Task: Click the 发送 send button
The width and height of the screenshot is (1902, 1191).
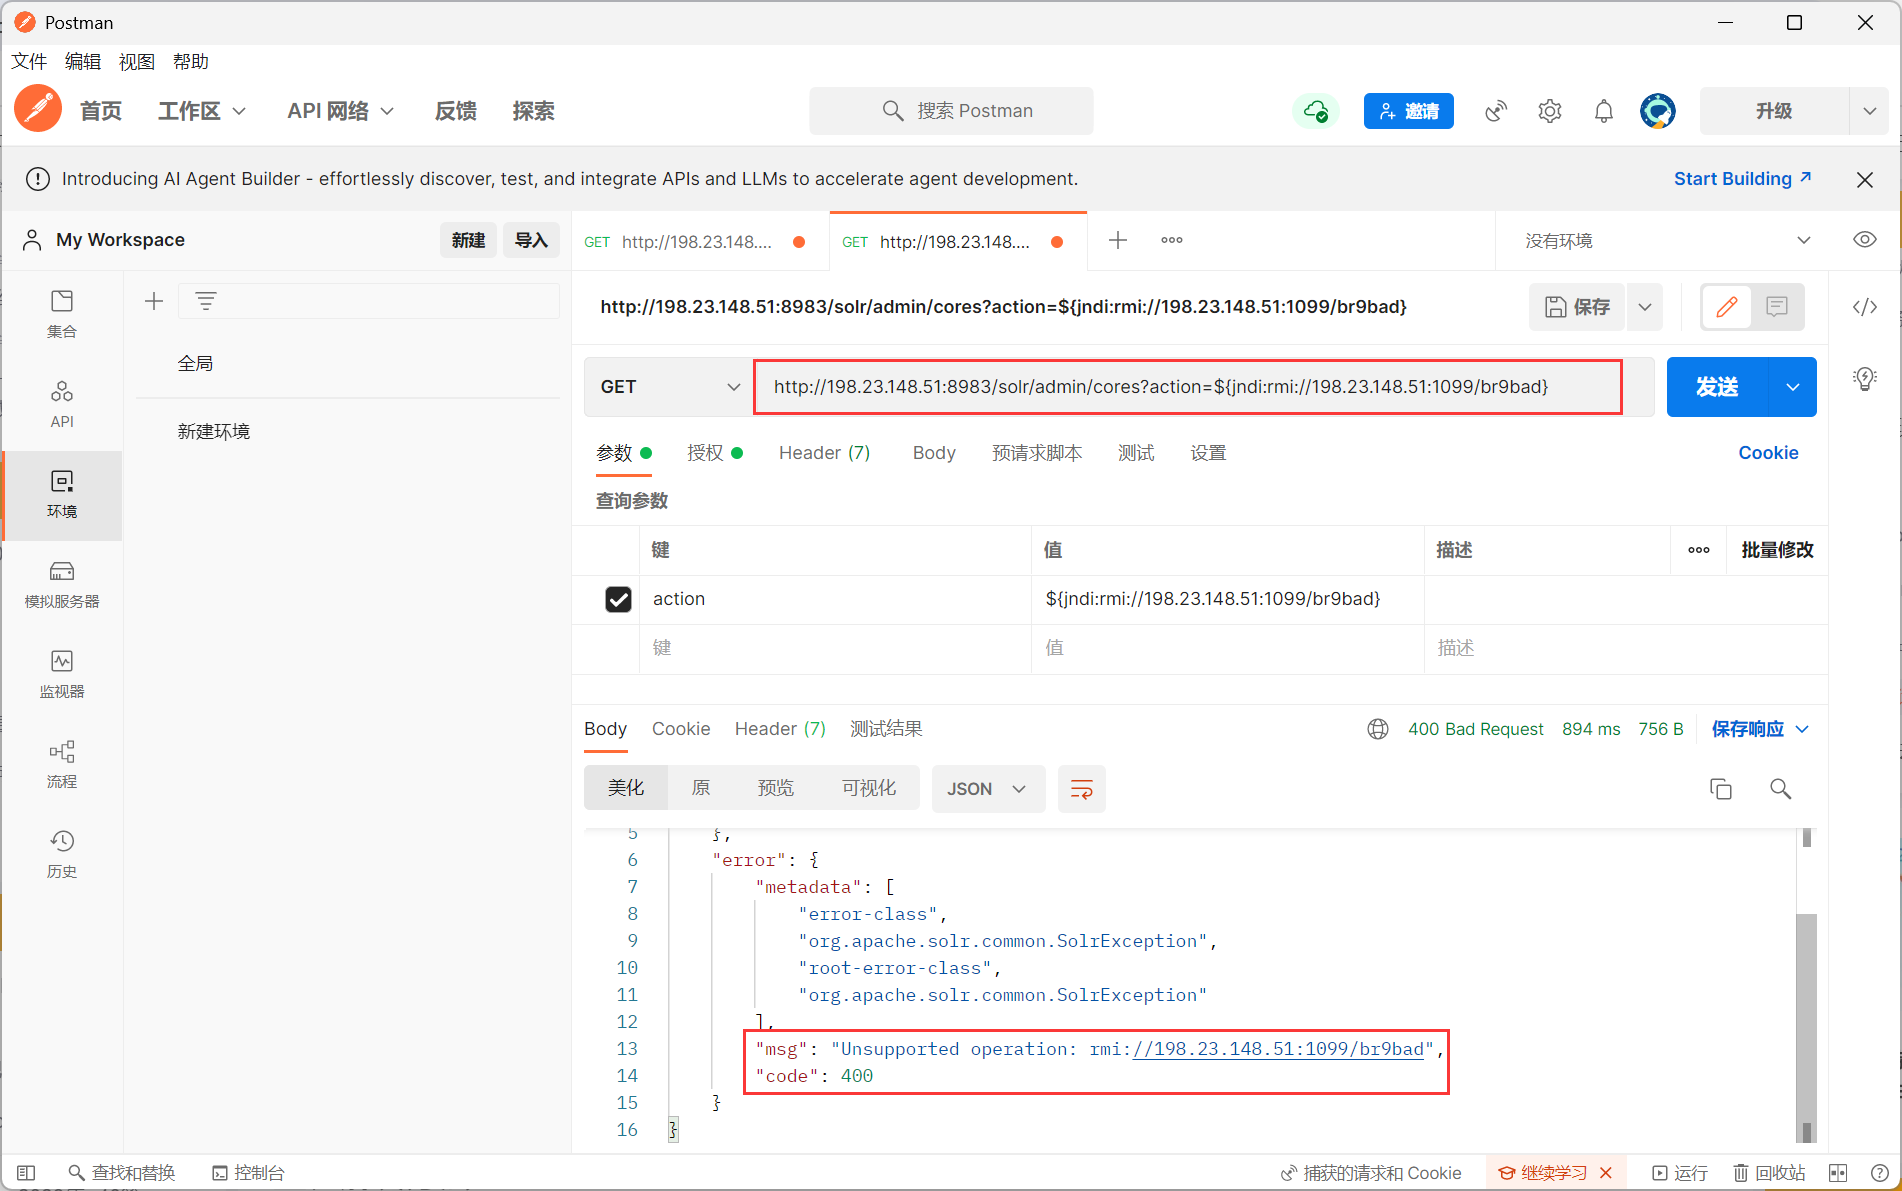Action: click(x=1717, y=387)
